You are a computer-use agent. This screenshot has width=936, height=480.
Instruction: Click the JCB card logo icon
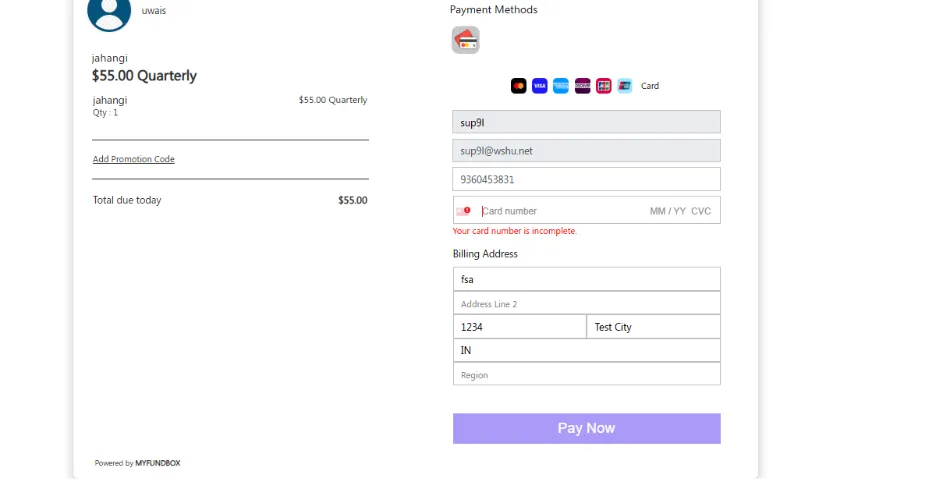pos(604,86)
